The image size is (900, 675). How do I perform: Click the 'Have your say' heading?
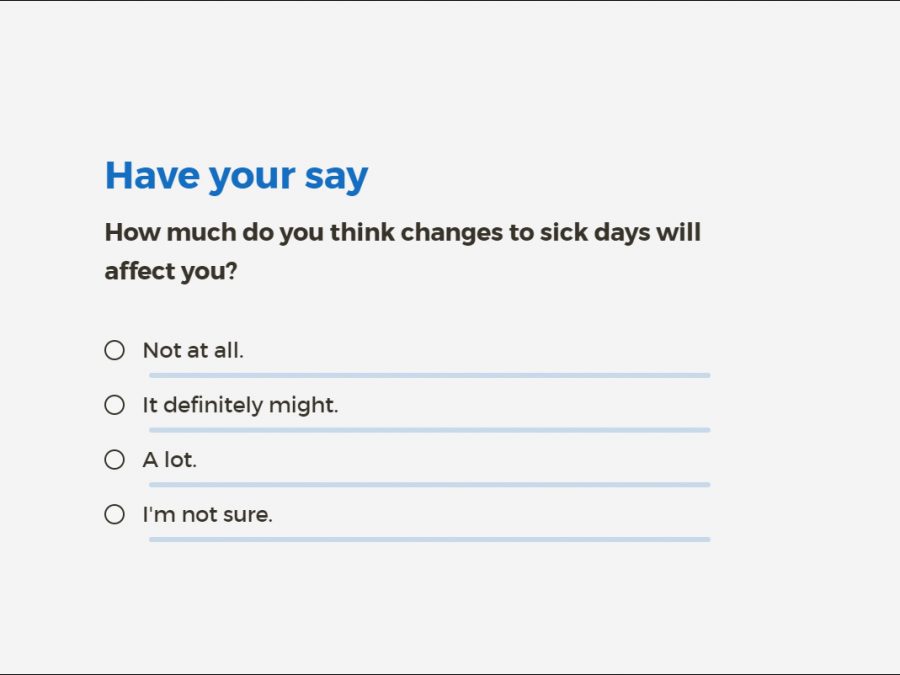tap(236, 176)
